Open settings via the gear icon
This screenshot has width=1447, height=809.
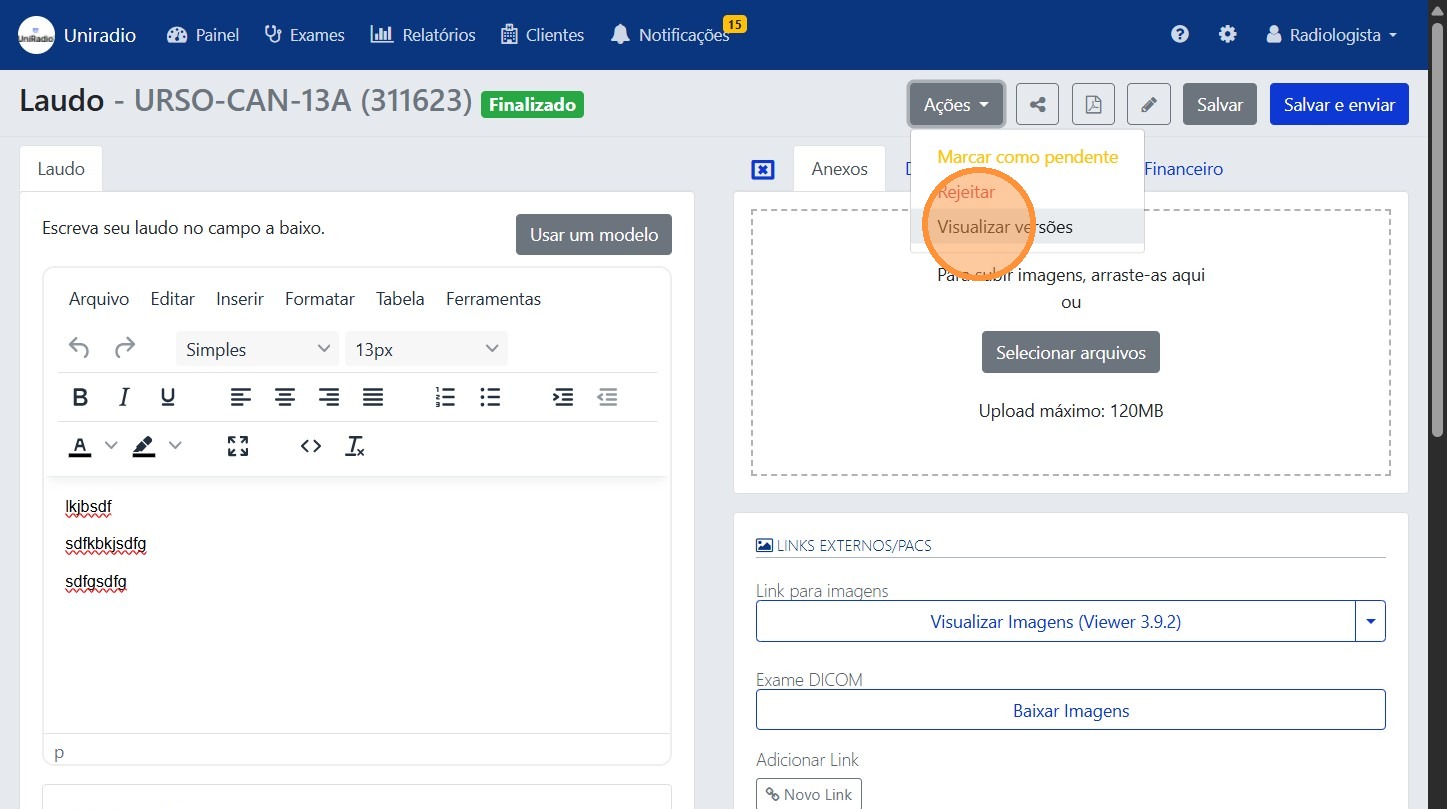[x=1228, y=34]
